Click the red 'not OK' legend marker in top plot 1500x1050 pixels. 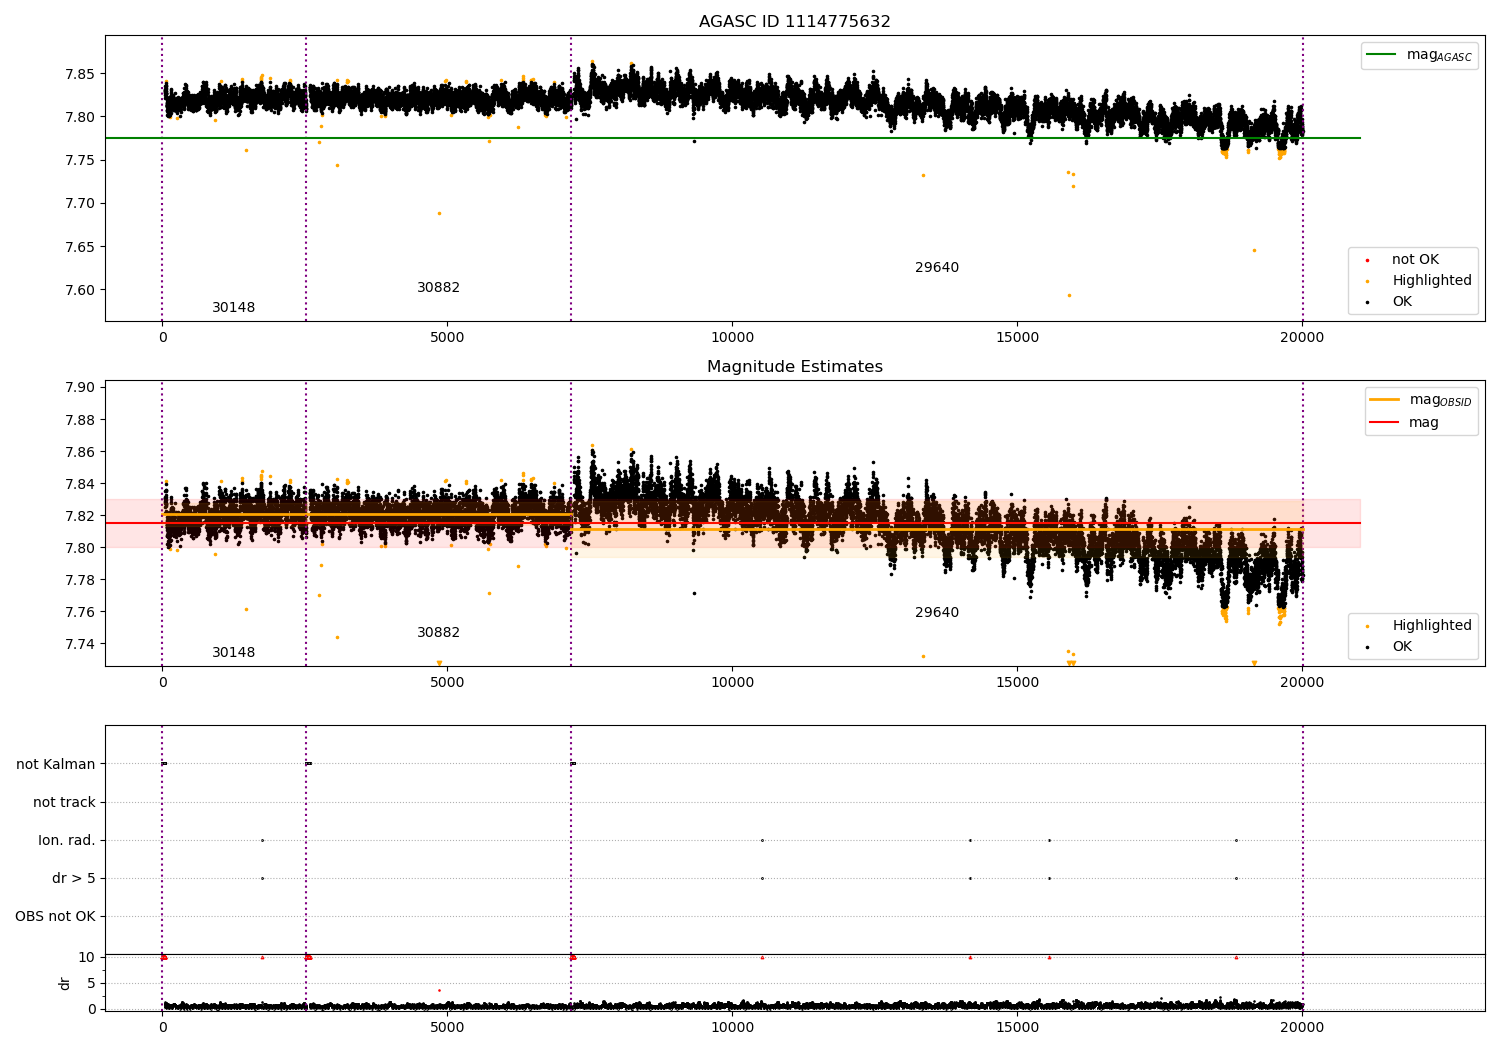click(x=1367, y=260)
